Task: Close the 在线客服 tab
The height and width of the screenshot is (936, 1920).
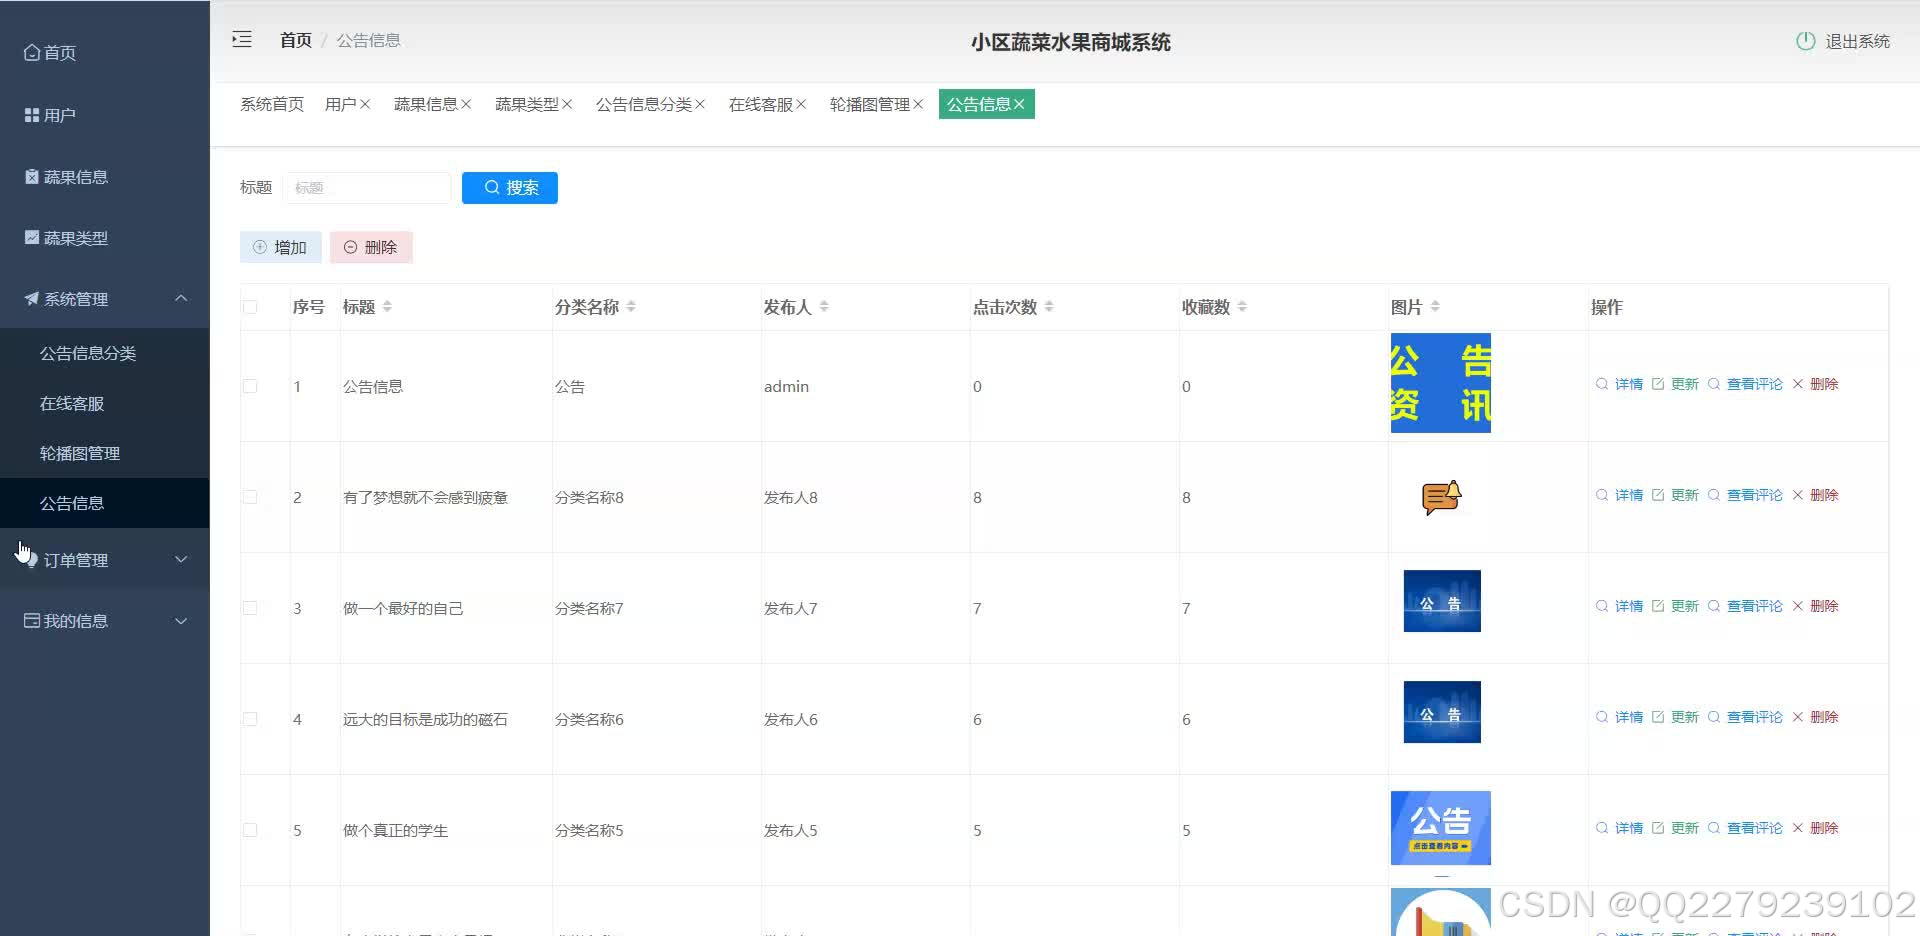Action: (x=803, y=104)
